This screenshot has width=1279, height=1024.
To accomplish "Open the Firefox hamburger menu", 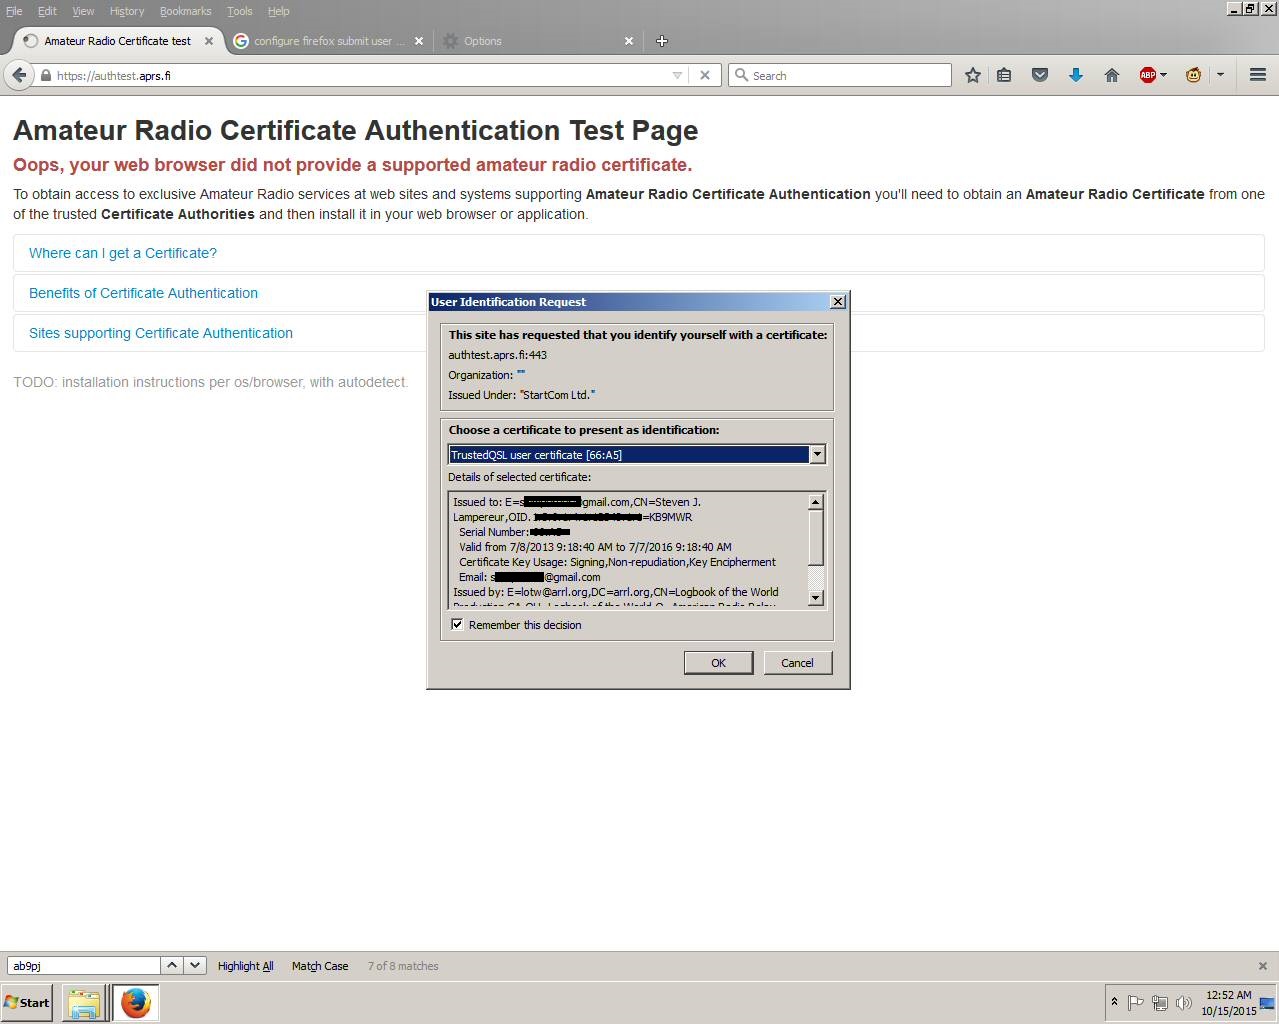I will tap(1258, 75).
